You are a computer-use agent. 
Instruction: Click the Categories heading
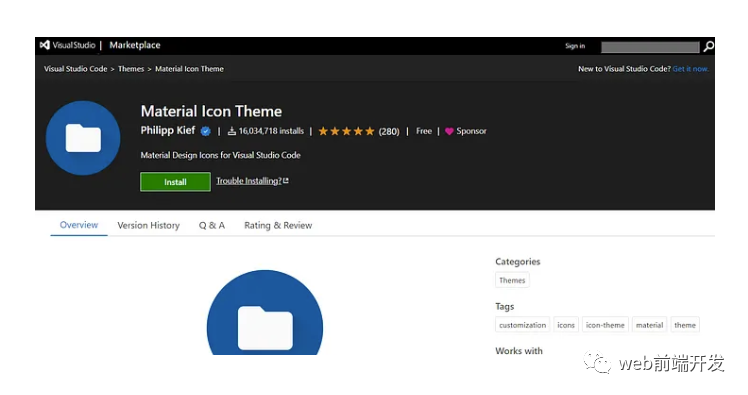518,261
